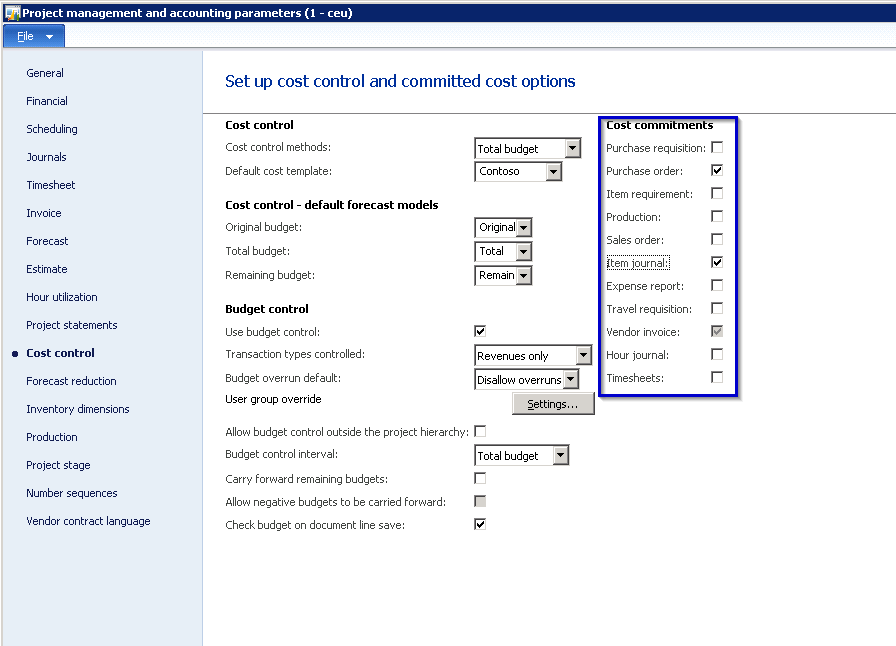Open Original budget forecast model dropdown
The width and height of the screenshot is (896, 646).
tap(524, 228)
